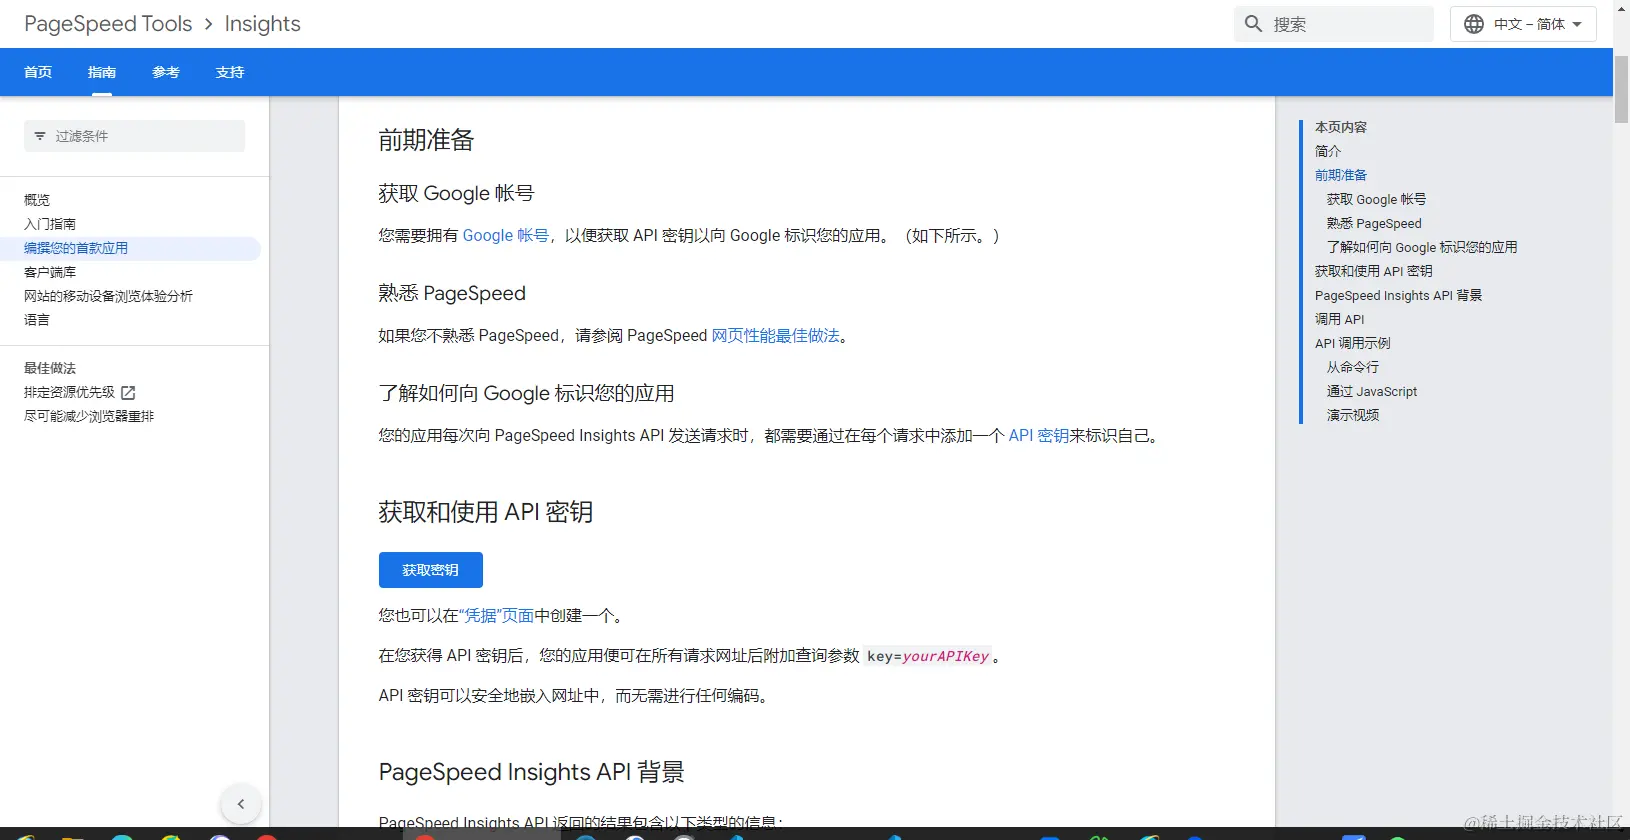Image resolution: width=1630 pixels, height=840 pixels.
Task: Jump to 从命令行 in contents
Action: coord(1353,367)
